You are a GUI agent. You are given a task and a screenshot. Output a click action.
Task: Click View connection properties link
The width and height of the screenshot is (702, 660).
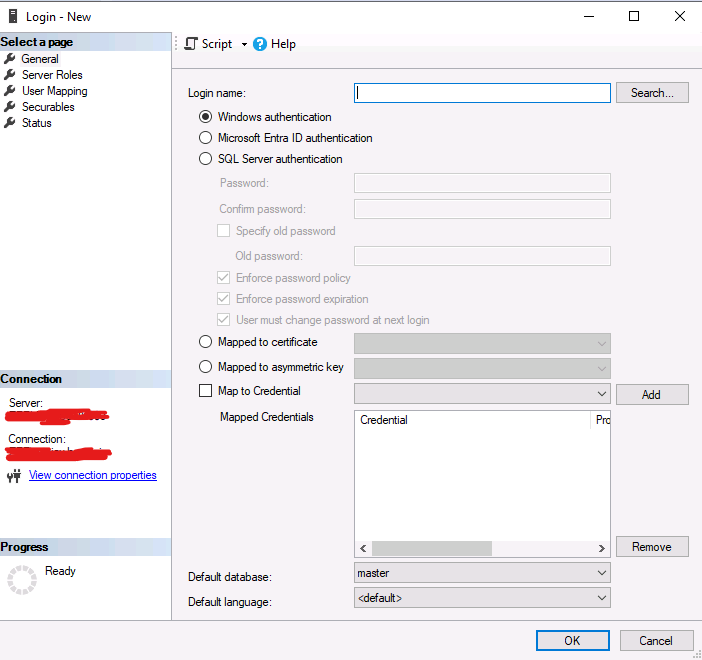(93, 475)
